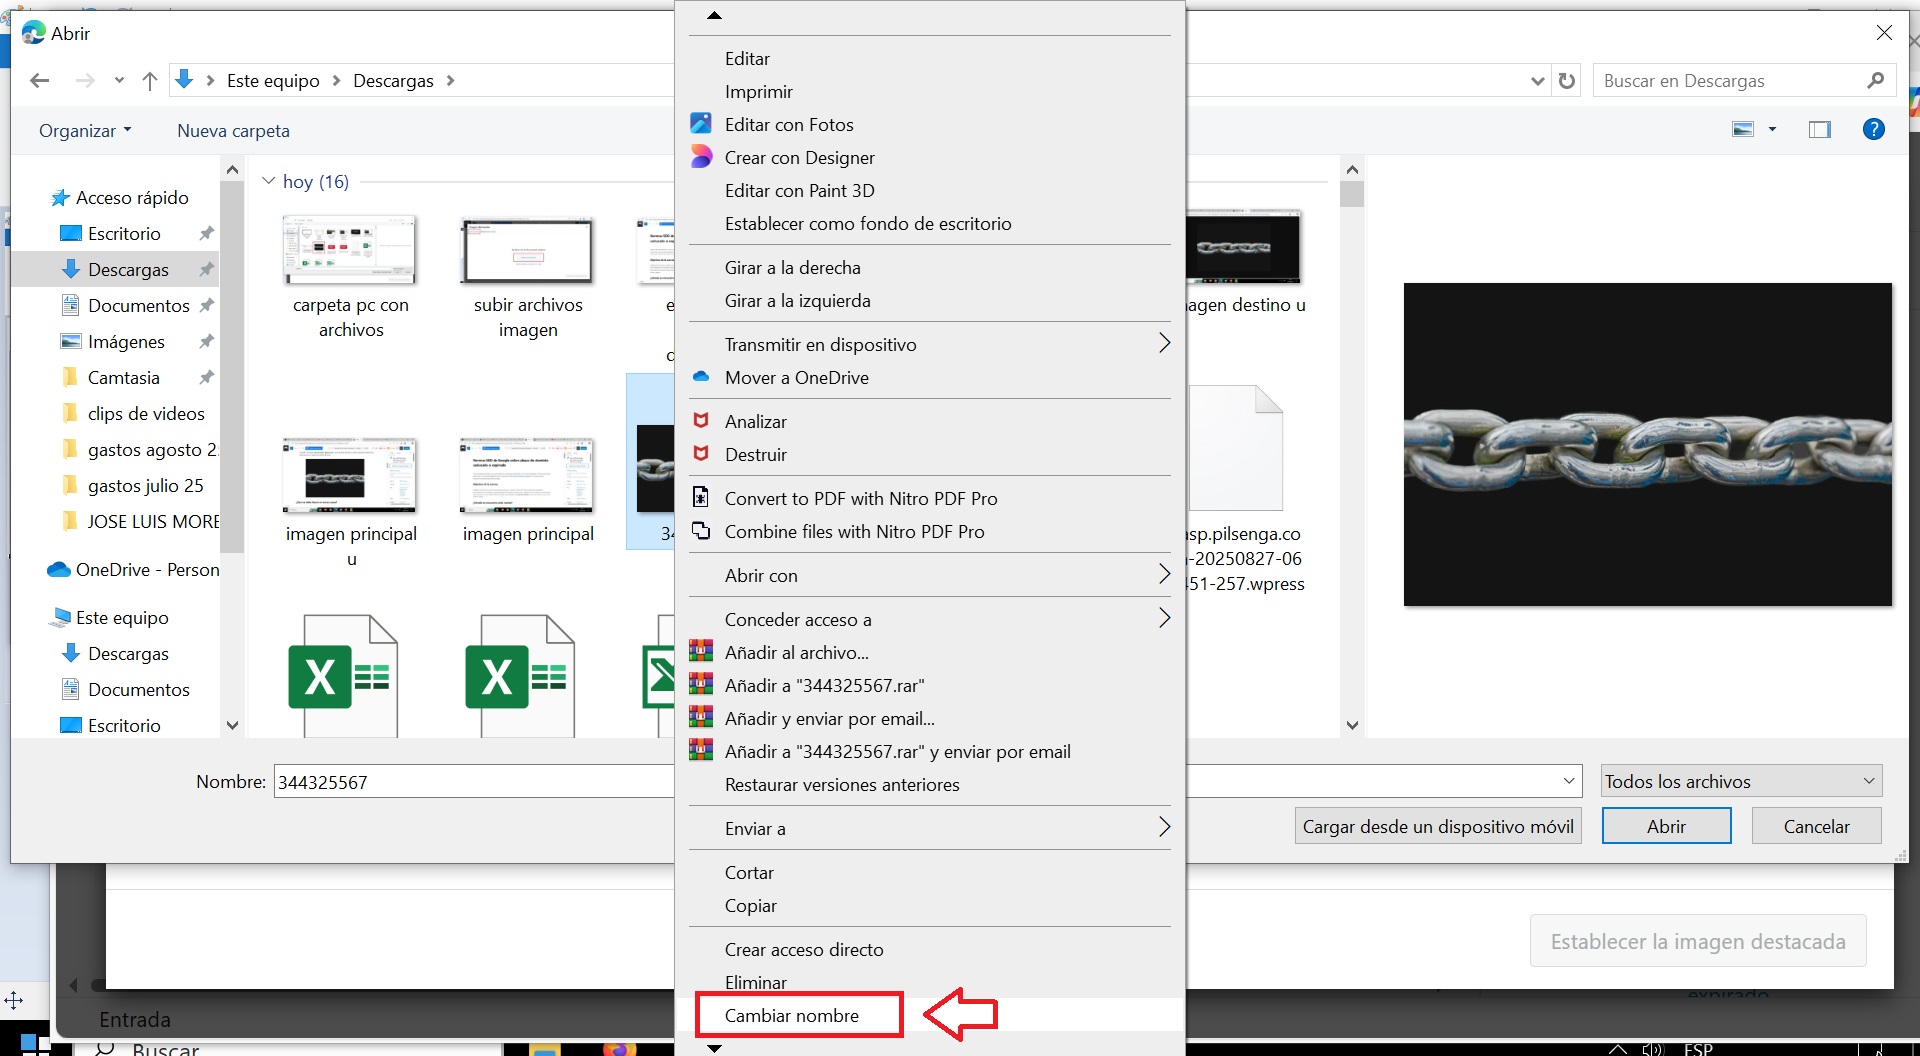Click the Back arrow in navigation bar
The image size is (1920, 1056).
coord(40,81)
